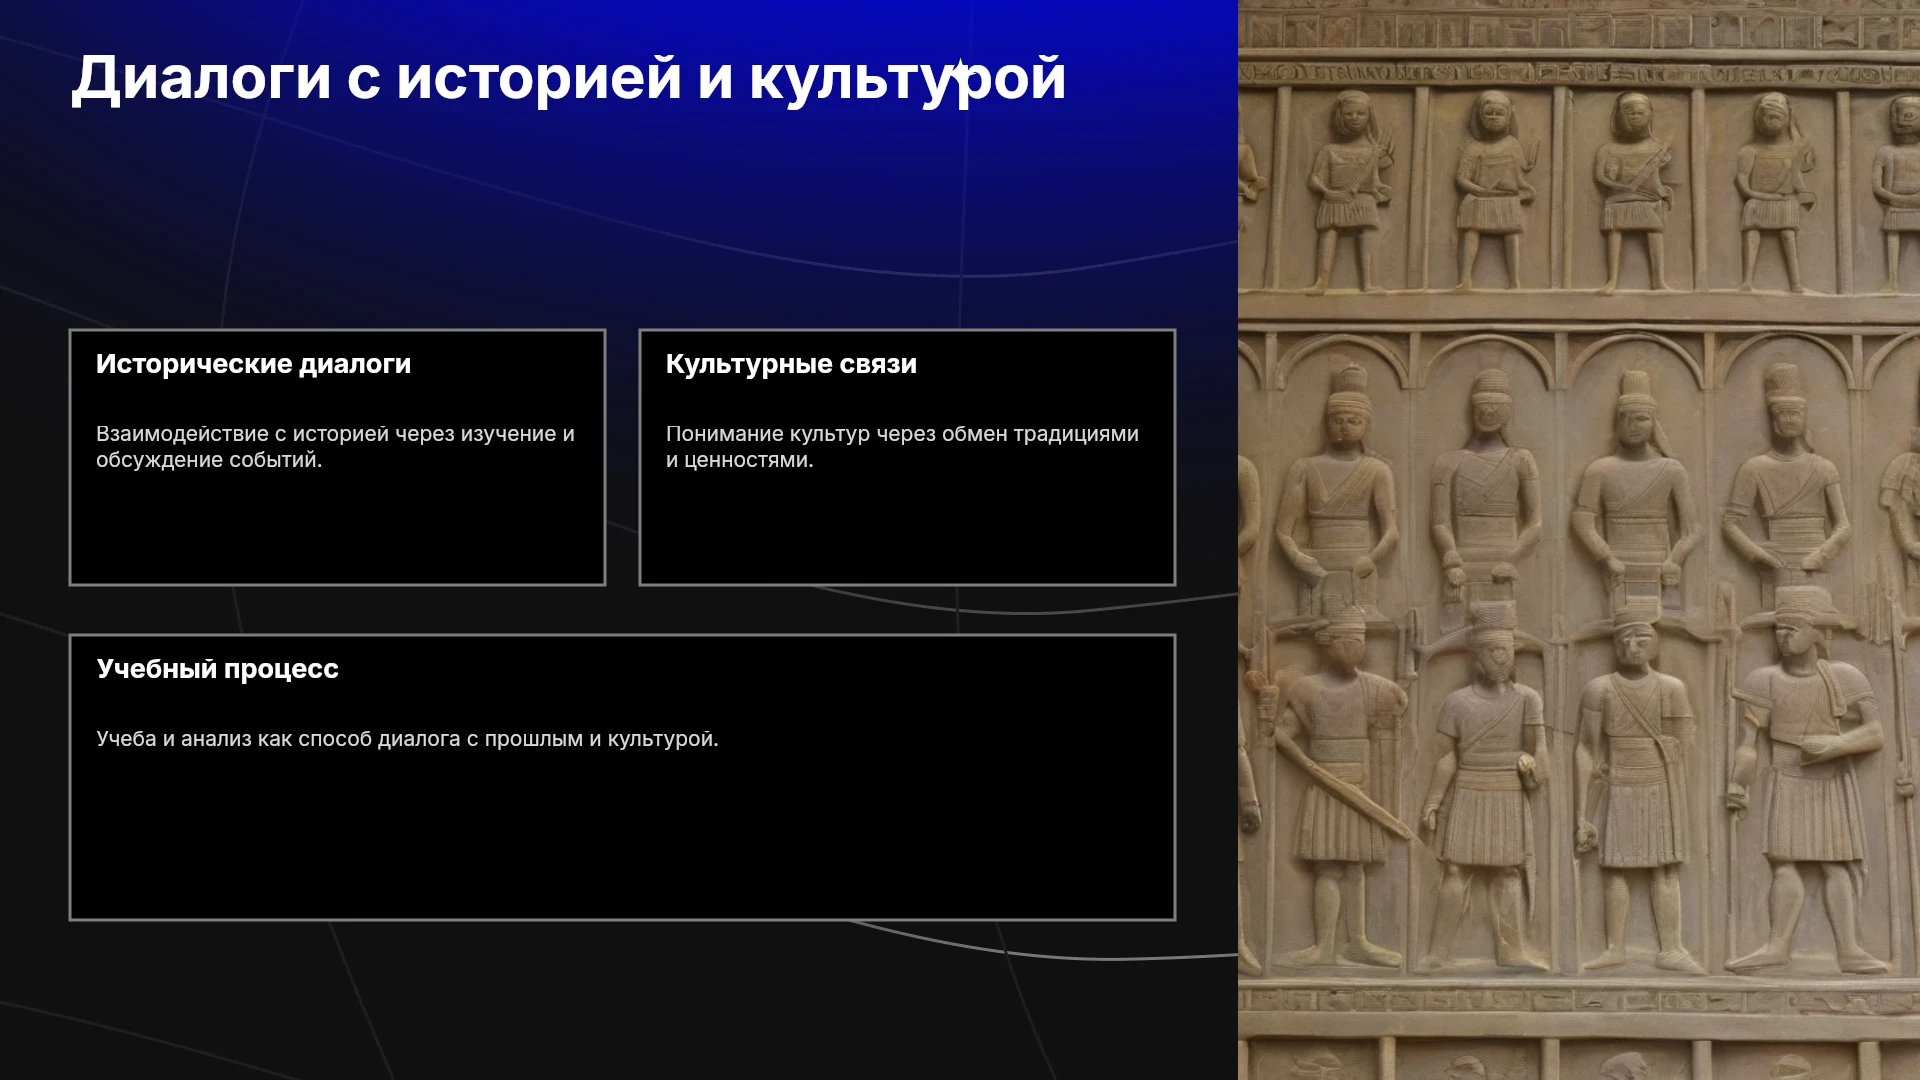
Task: Click the sparkle star icon in the title
Action: [x=959, y=72]
